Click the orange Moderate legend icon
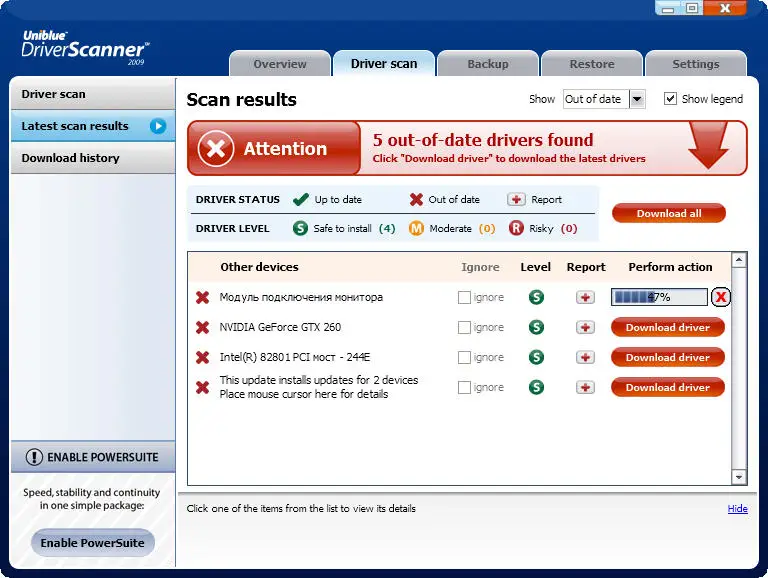This screenshot has height=578, width=768. click(x=416, y=228)
